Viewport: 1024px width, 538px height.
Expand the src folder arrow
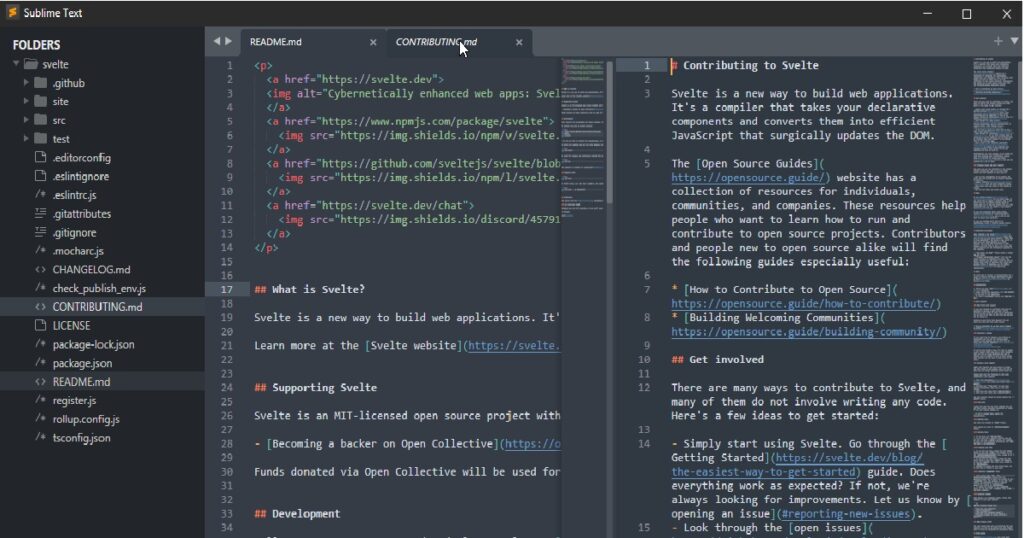pos(26,120)
